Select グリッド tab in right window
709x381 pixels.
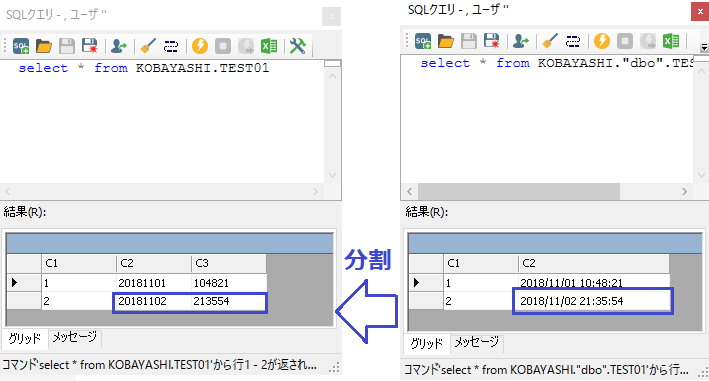tap(426, 343)
